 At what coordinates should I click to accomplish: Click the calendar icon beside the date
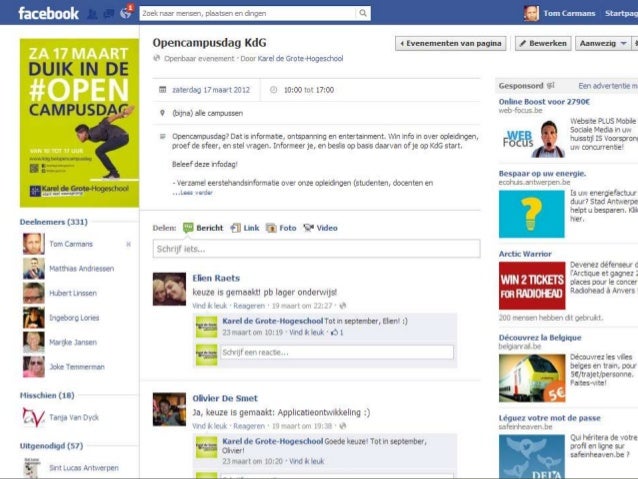162,90
